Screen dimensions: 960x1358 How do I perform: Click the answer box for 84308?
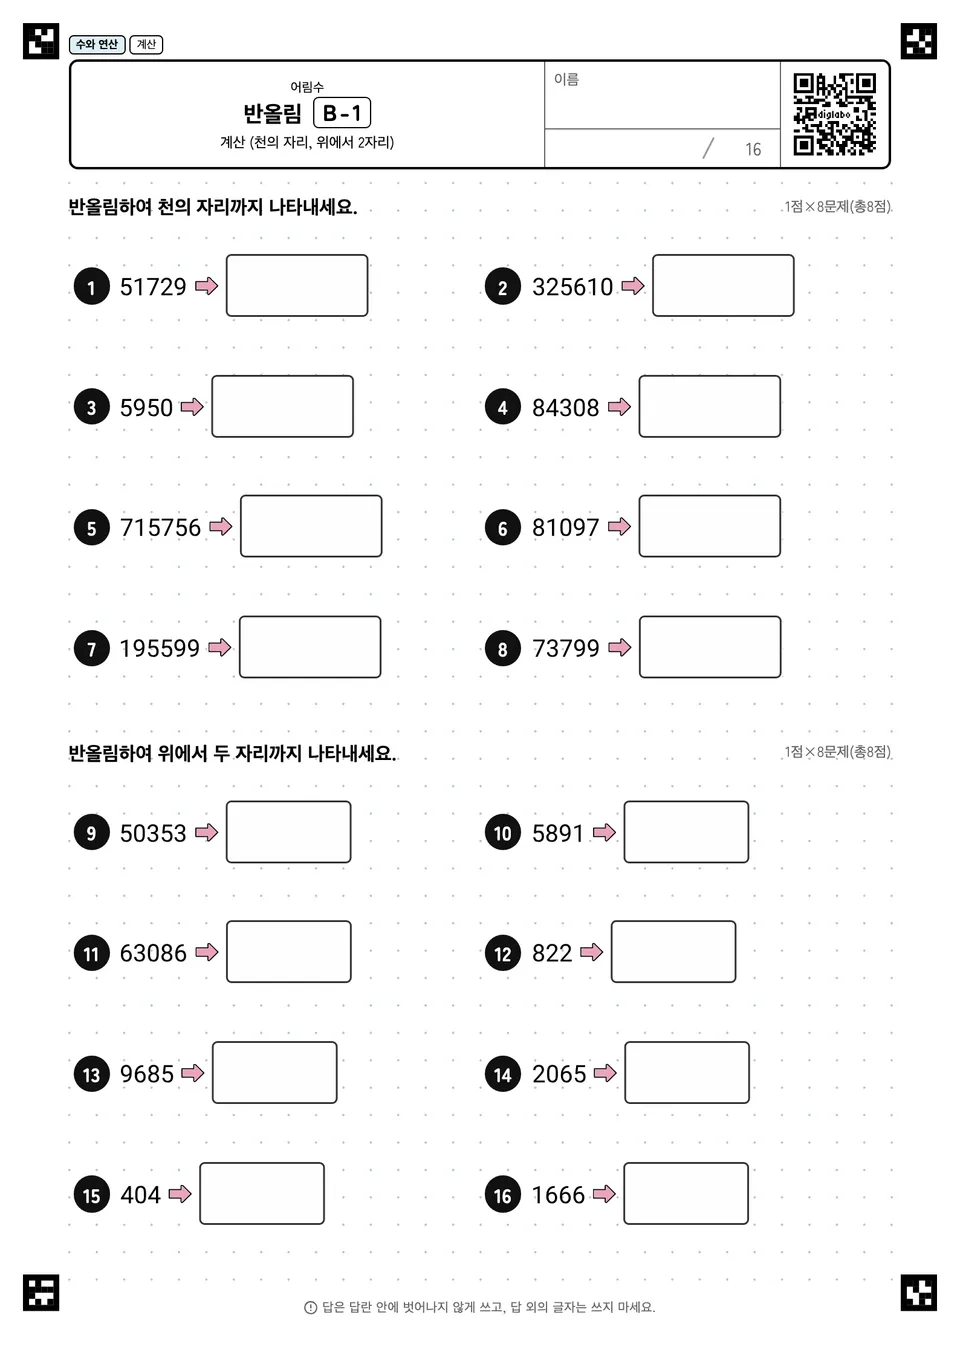click(x=710, y=407)
